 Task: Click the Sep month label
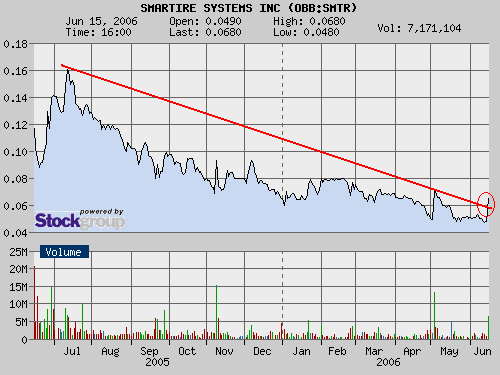click(149, 351)
